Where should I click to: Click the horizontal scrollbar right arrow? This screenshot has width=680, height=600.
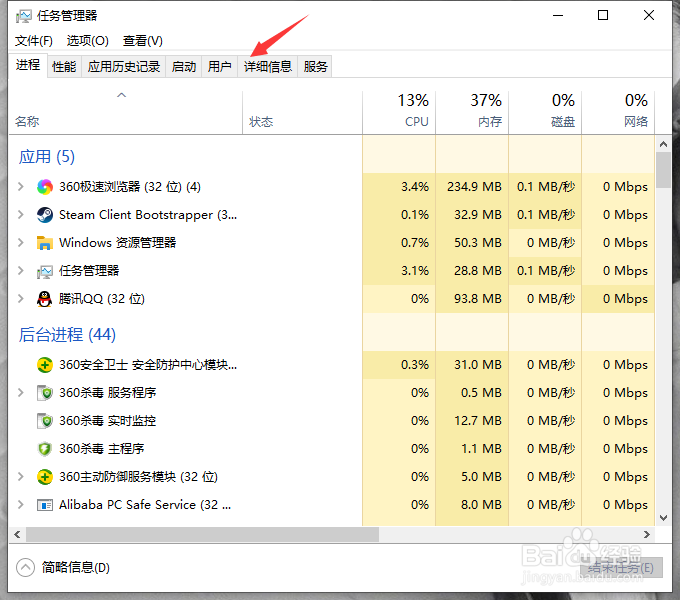coord(647,535)
